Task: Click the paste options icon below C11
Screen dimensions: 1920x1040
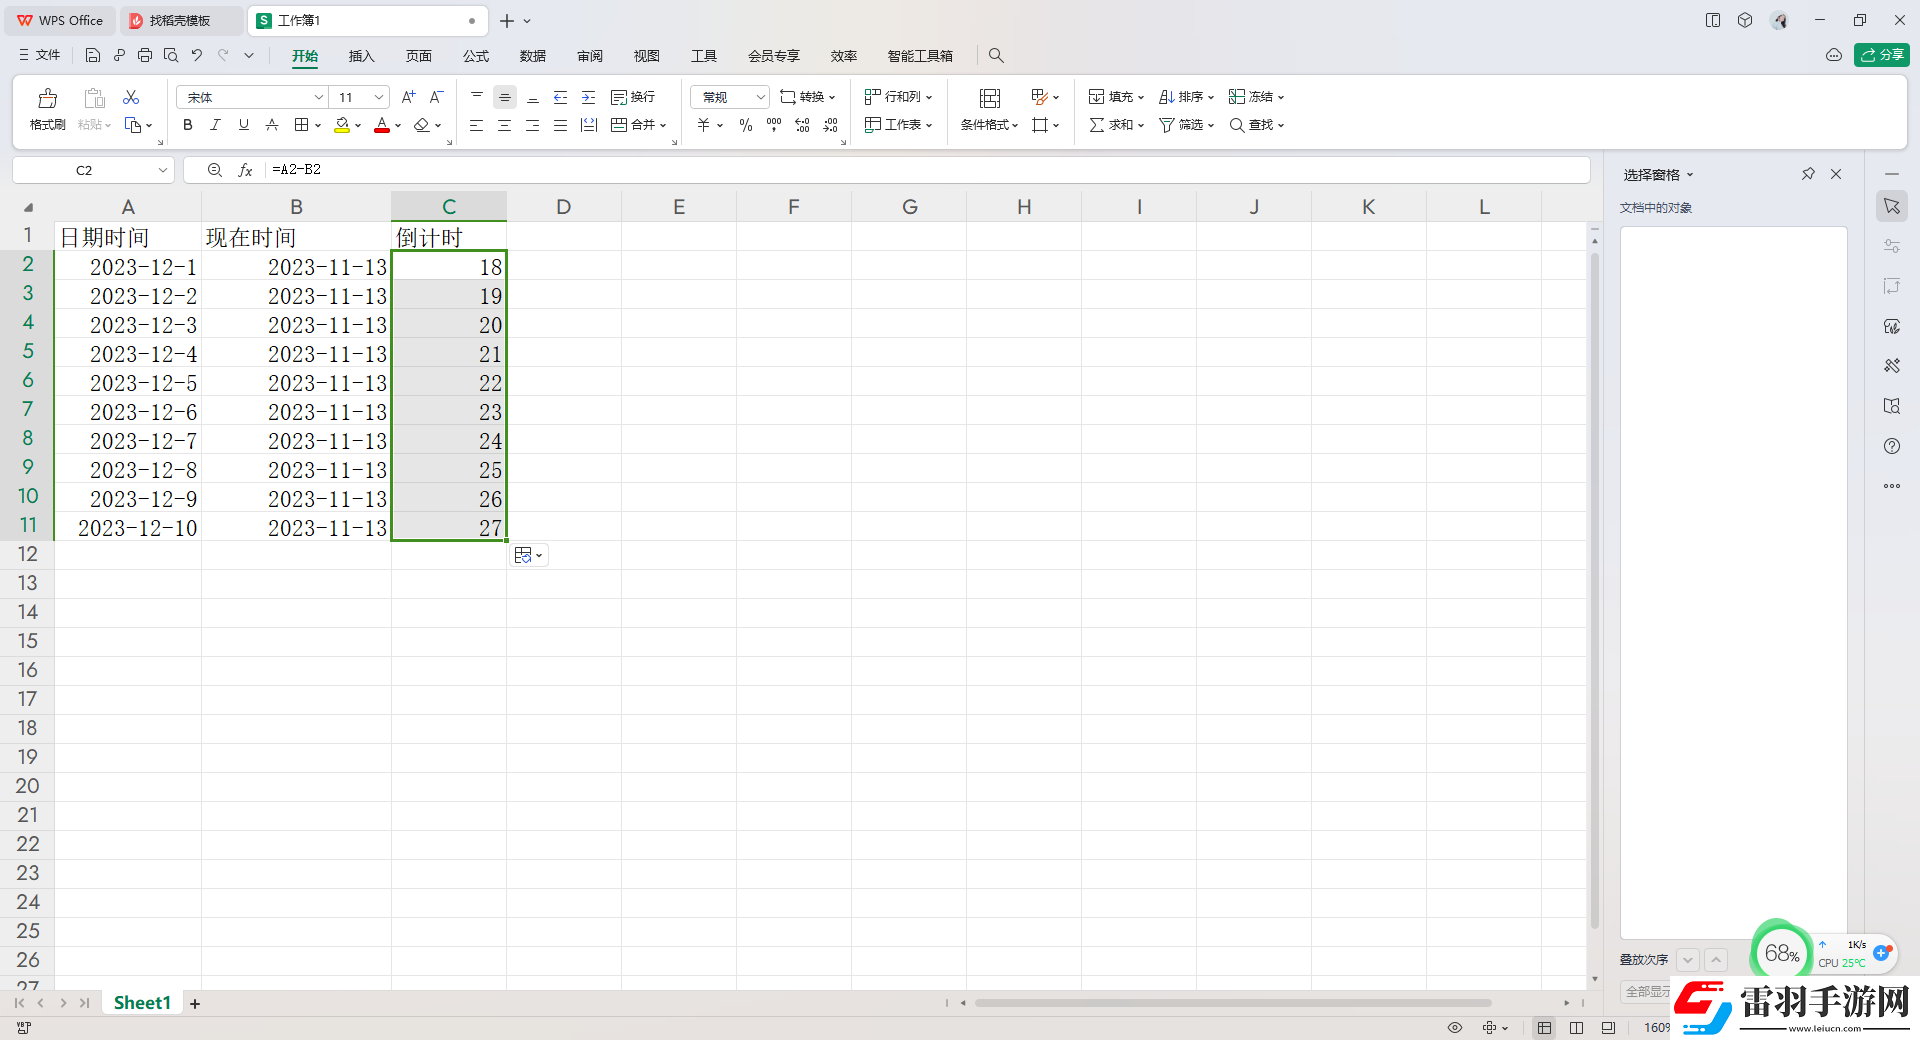Action: tap(527, 556)
